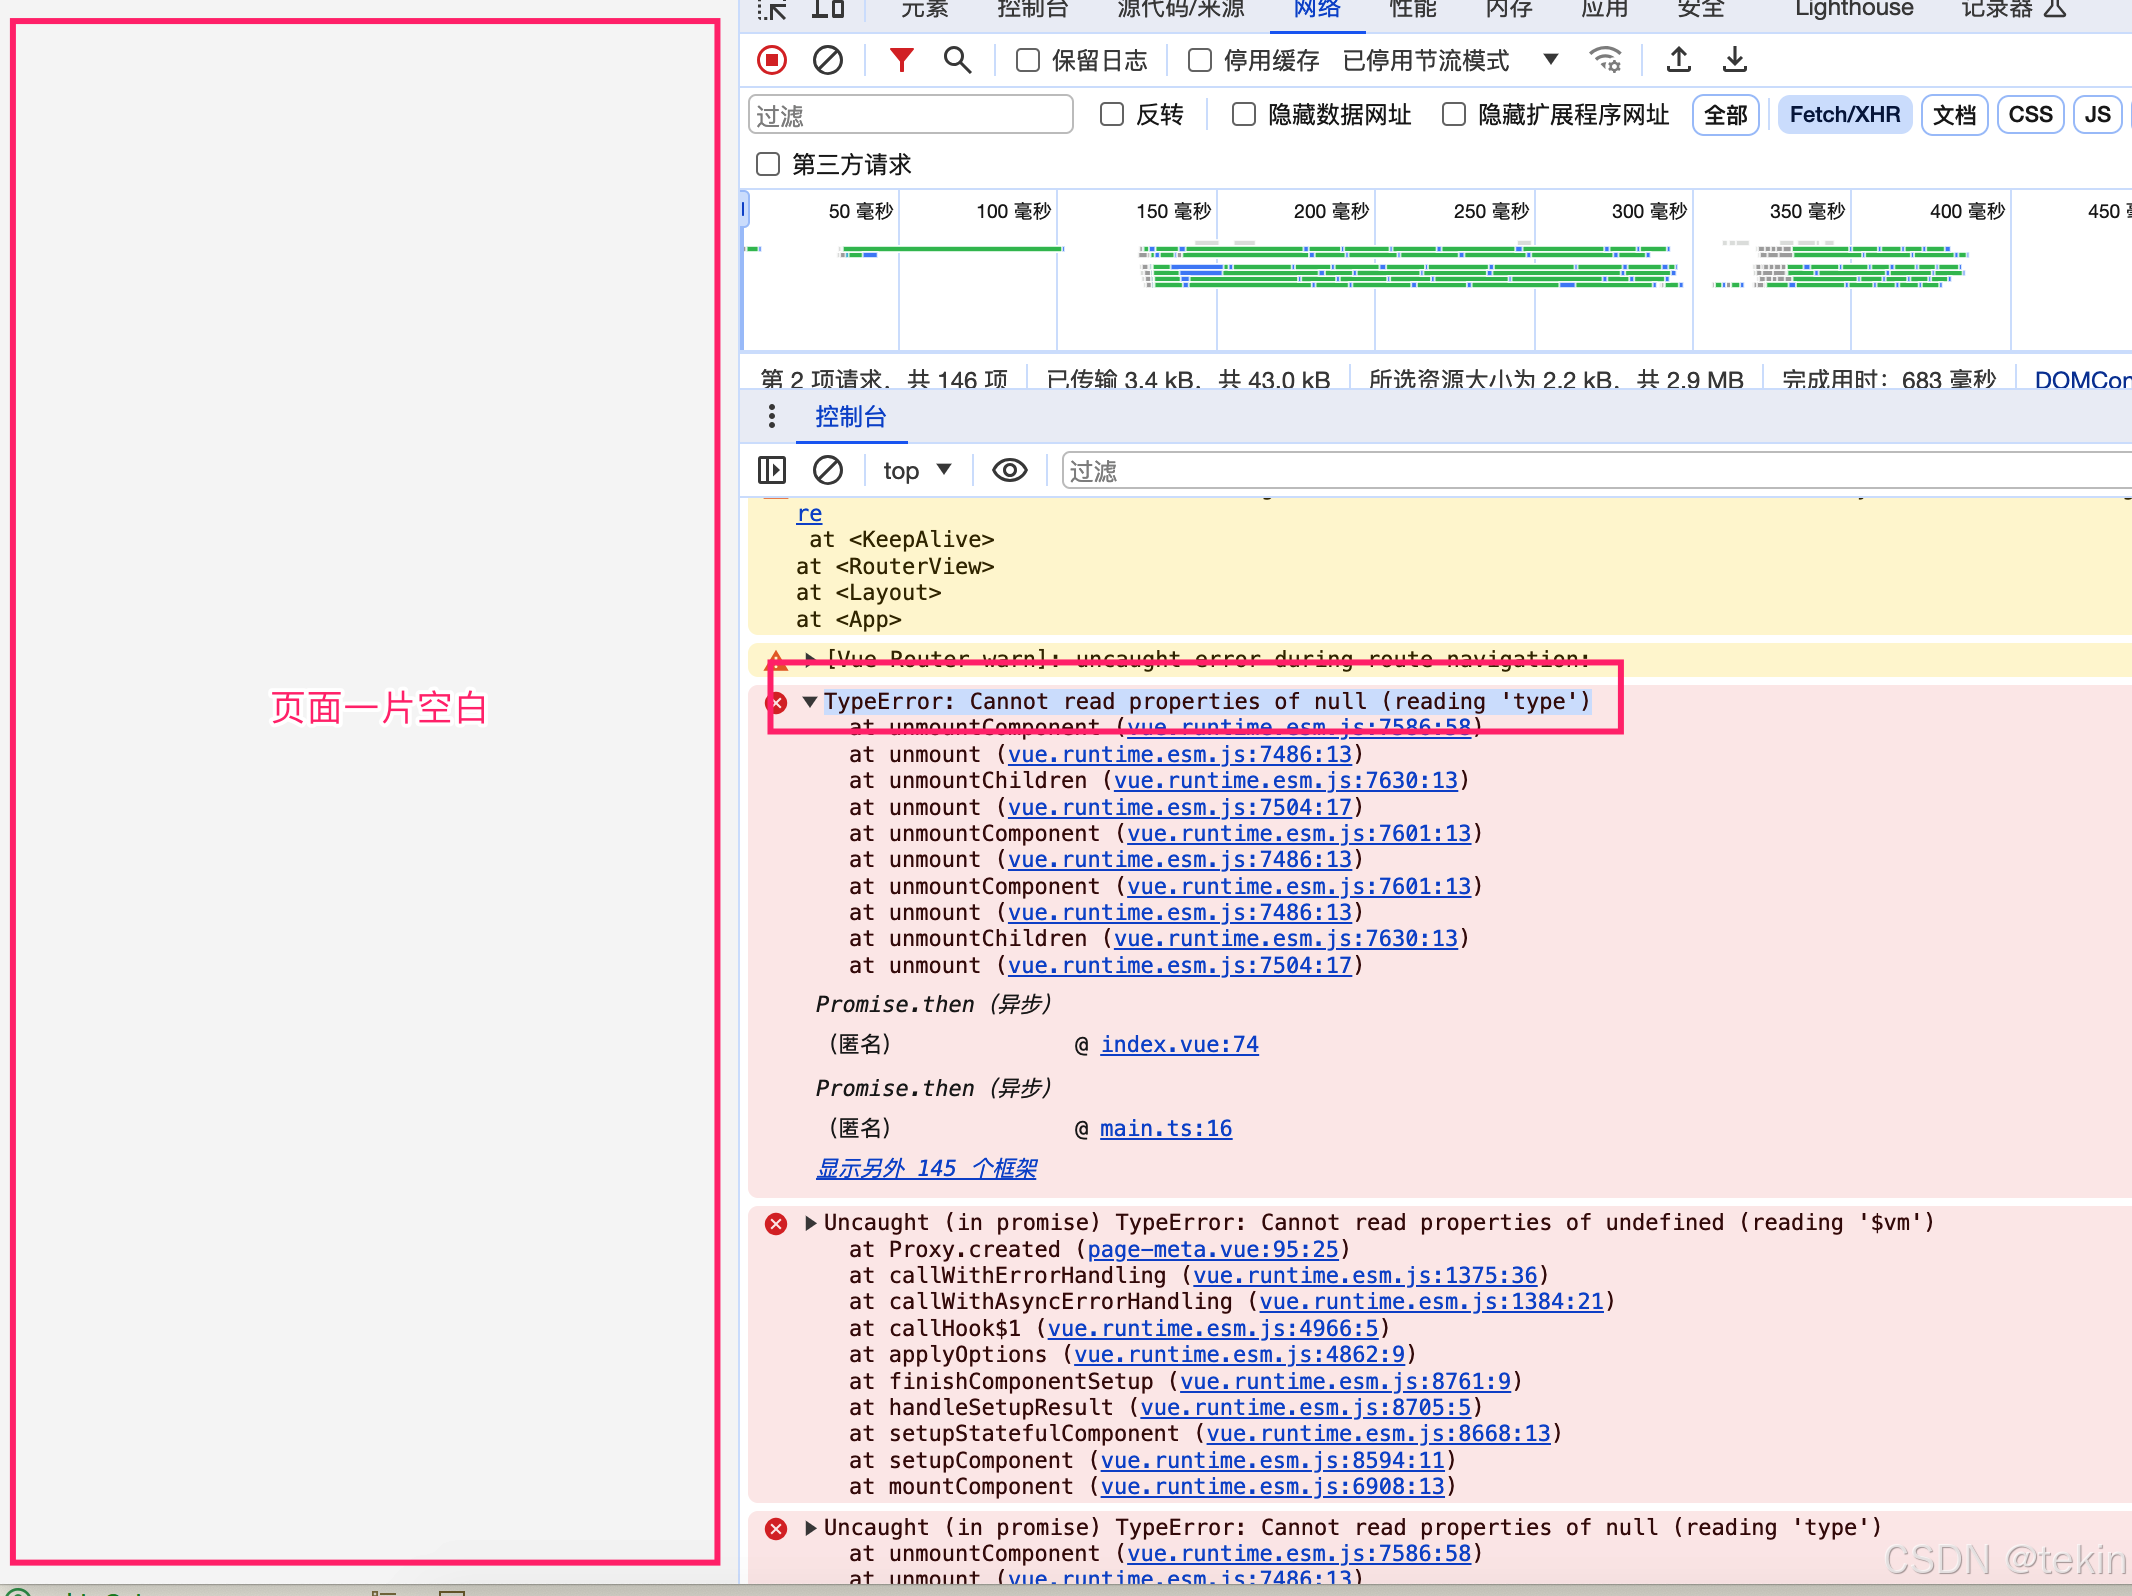Viewport: 2132px width, 1596px height.
Task: Select the Fetch/XHR filter
Action: tap(1844, 115)
